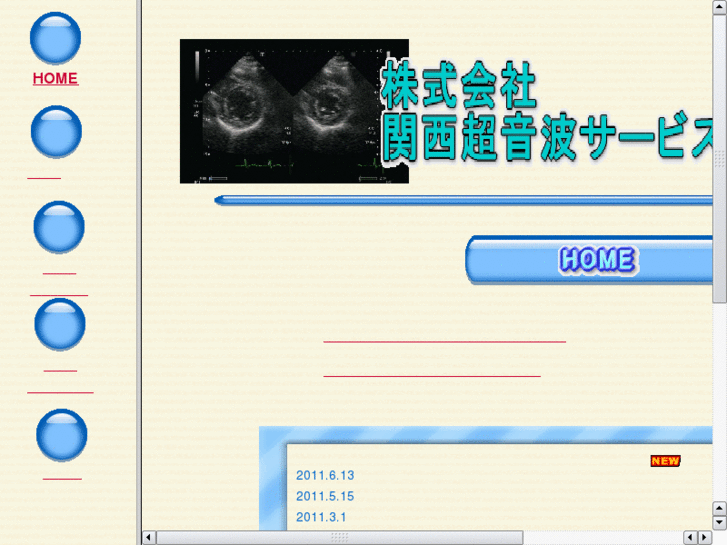727x545 pixels.
Task: Click the blue HOME banner button
Action: (x=589, y=259)
